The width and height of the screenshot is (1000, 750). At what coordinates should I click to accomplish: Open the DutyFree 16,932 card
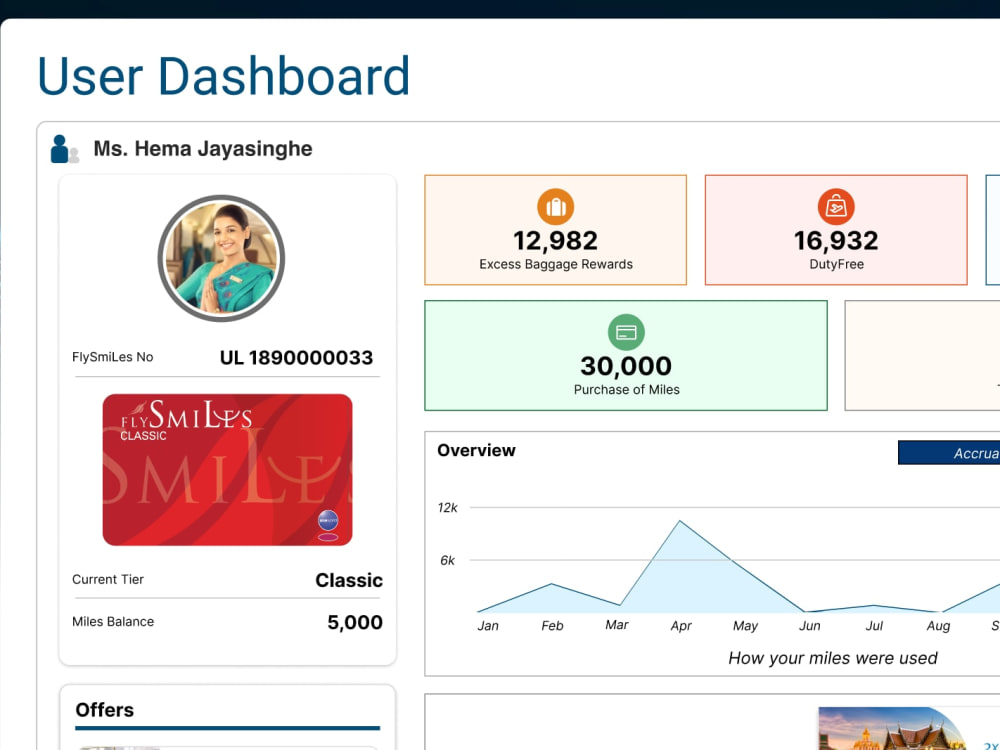coord(836,230)
